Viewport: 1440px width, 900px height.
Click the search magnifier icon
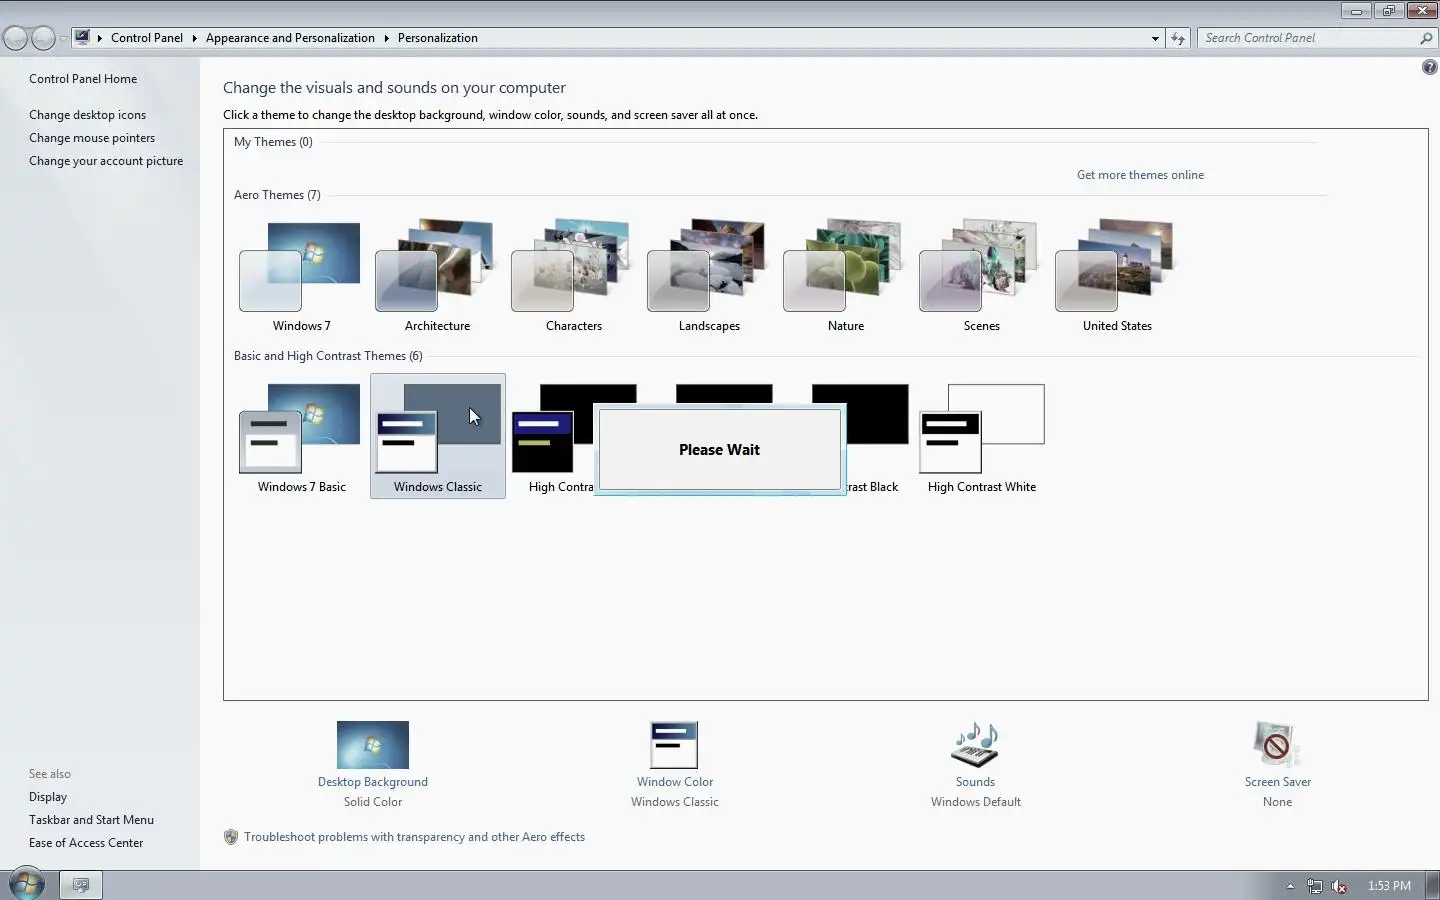click(1426, 38)
